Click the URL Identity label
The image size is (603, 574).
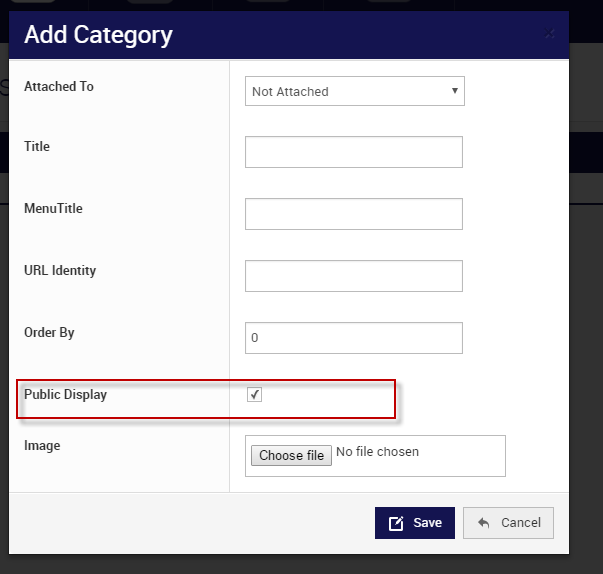point(60,271)
